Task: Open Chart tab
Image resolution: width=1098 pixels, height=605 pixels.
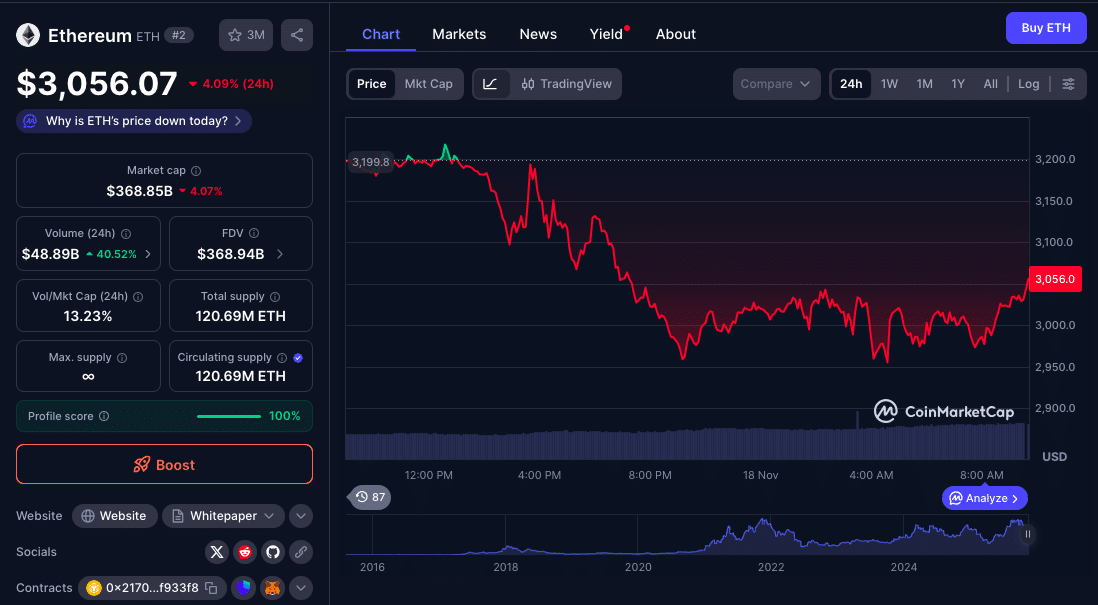Action: click(x=381, y=34)
